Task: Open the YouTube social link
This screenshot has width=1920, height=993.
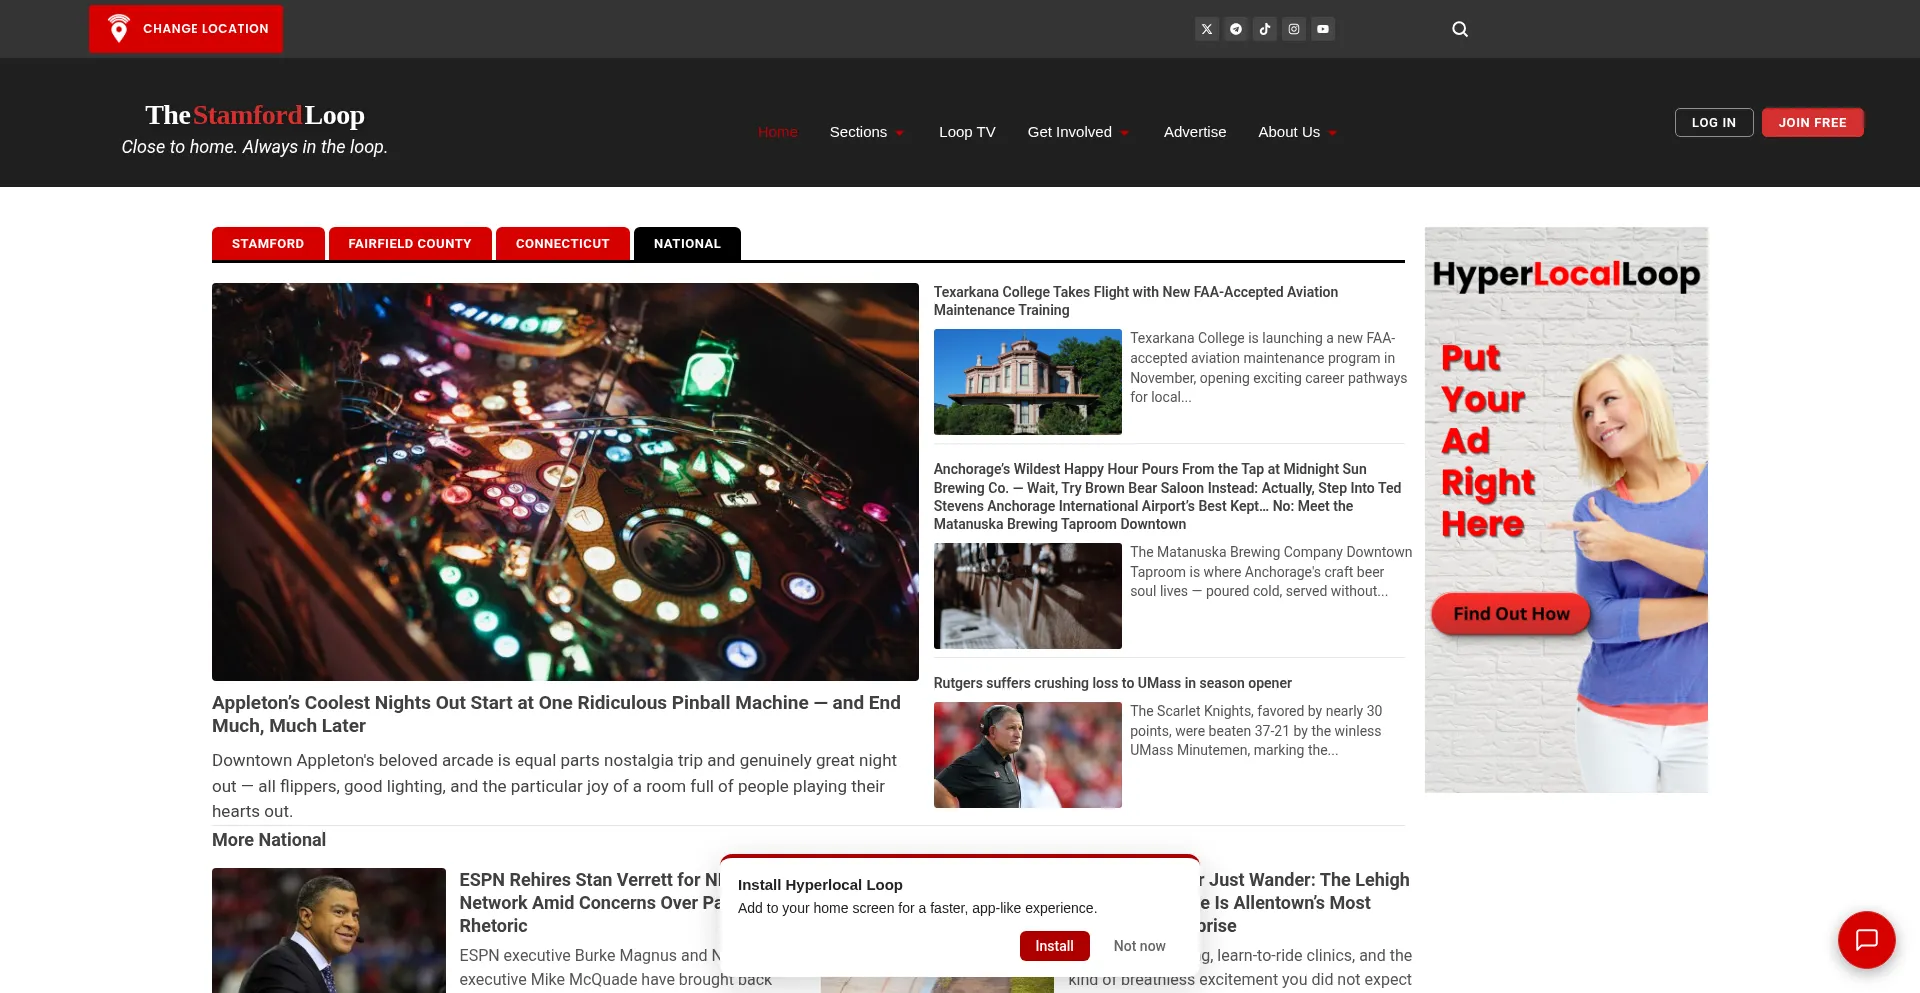Action: [1322, 29]
